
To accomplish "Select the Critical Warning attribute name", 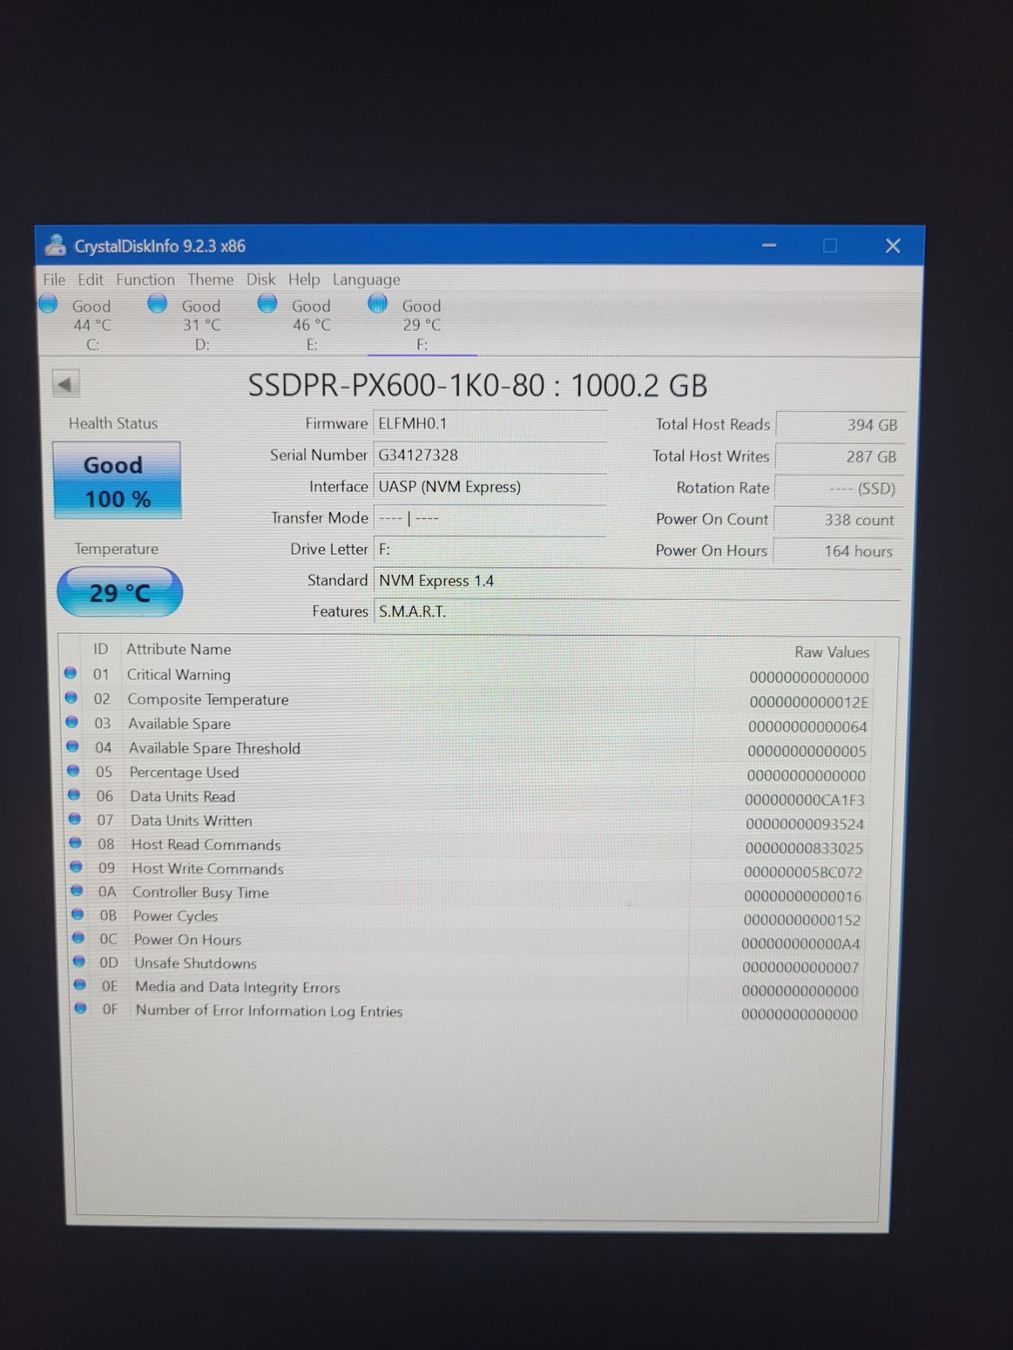I will (x=179, y=675).
